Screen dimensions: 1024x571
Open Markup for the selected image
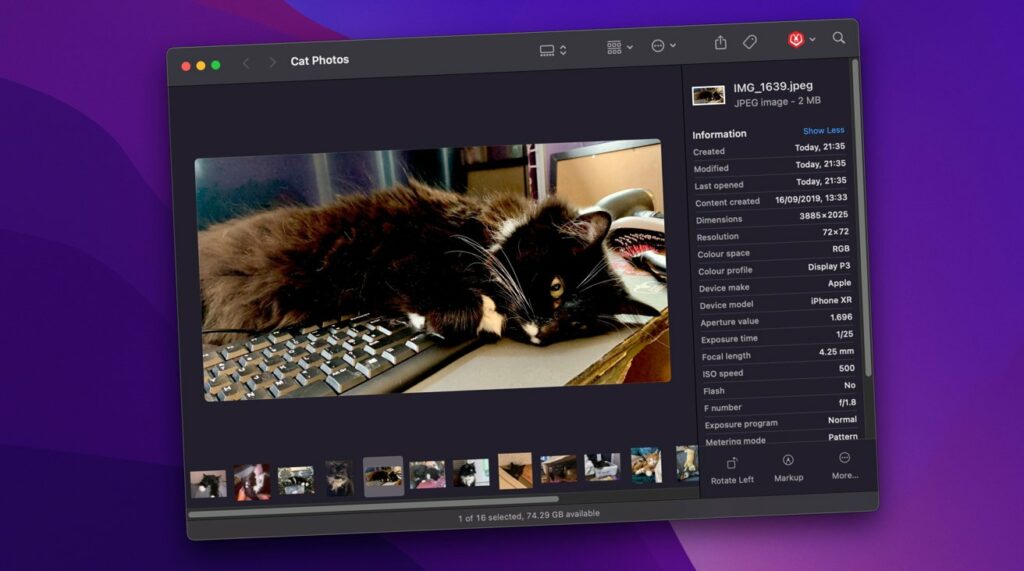coord(788,465)
